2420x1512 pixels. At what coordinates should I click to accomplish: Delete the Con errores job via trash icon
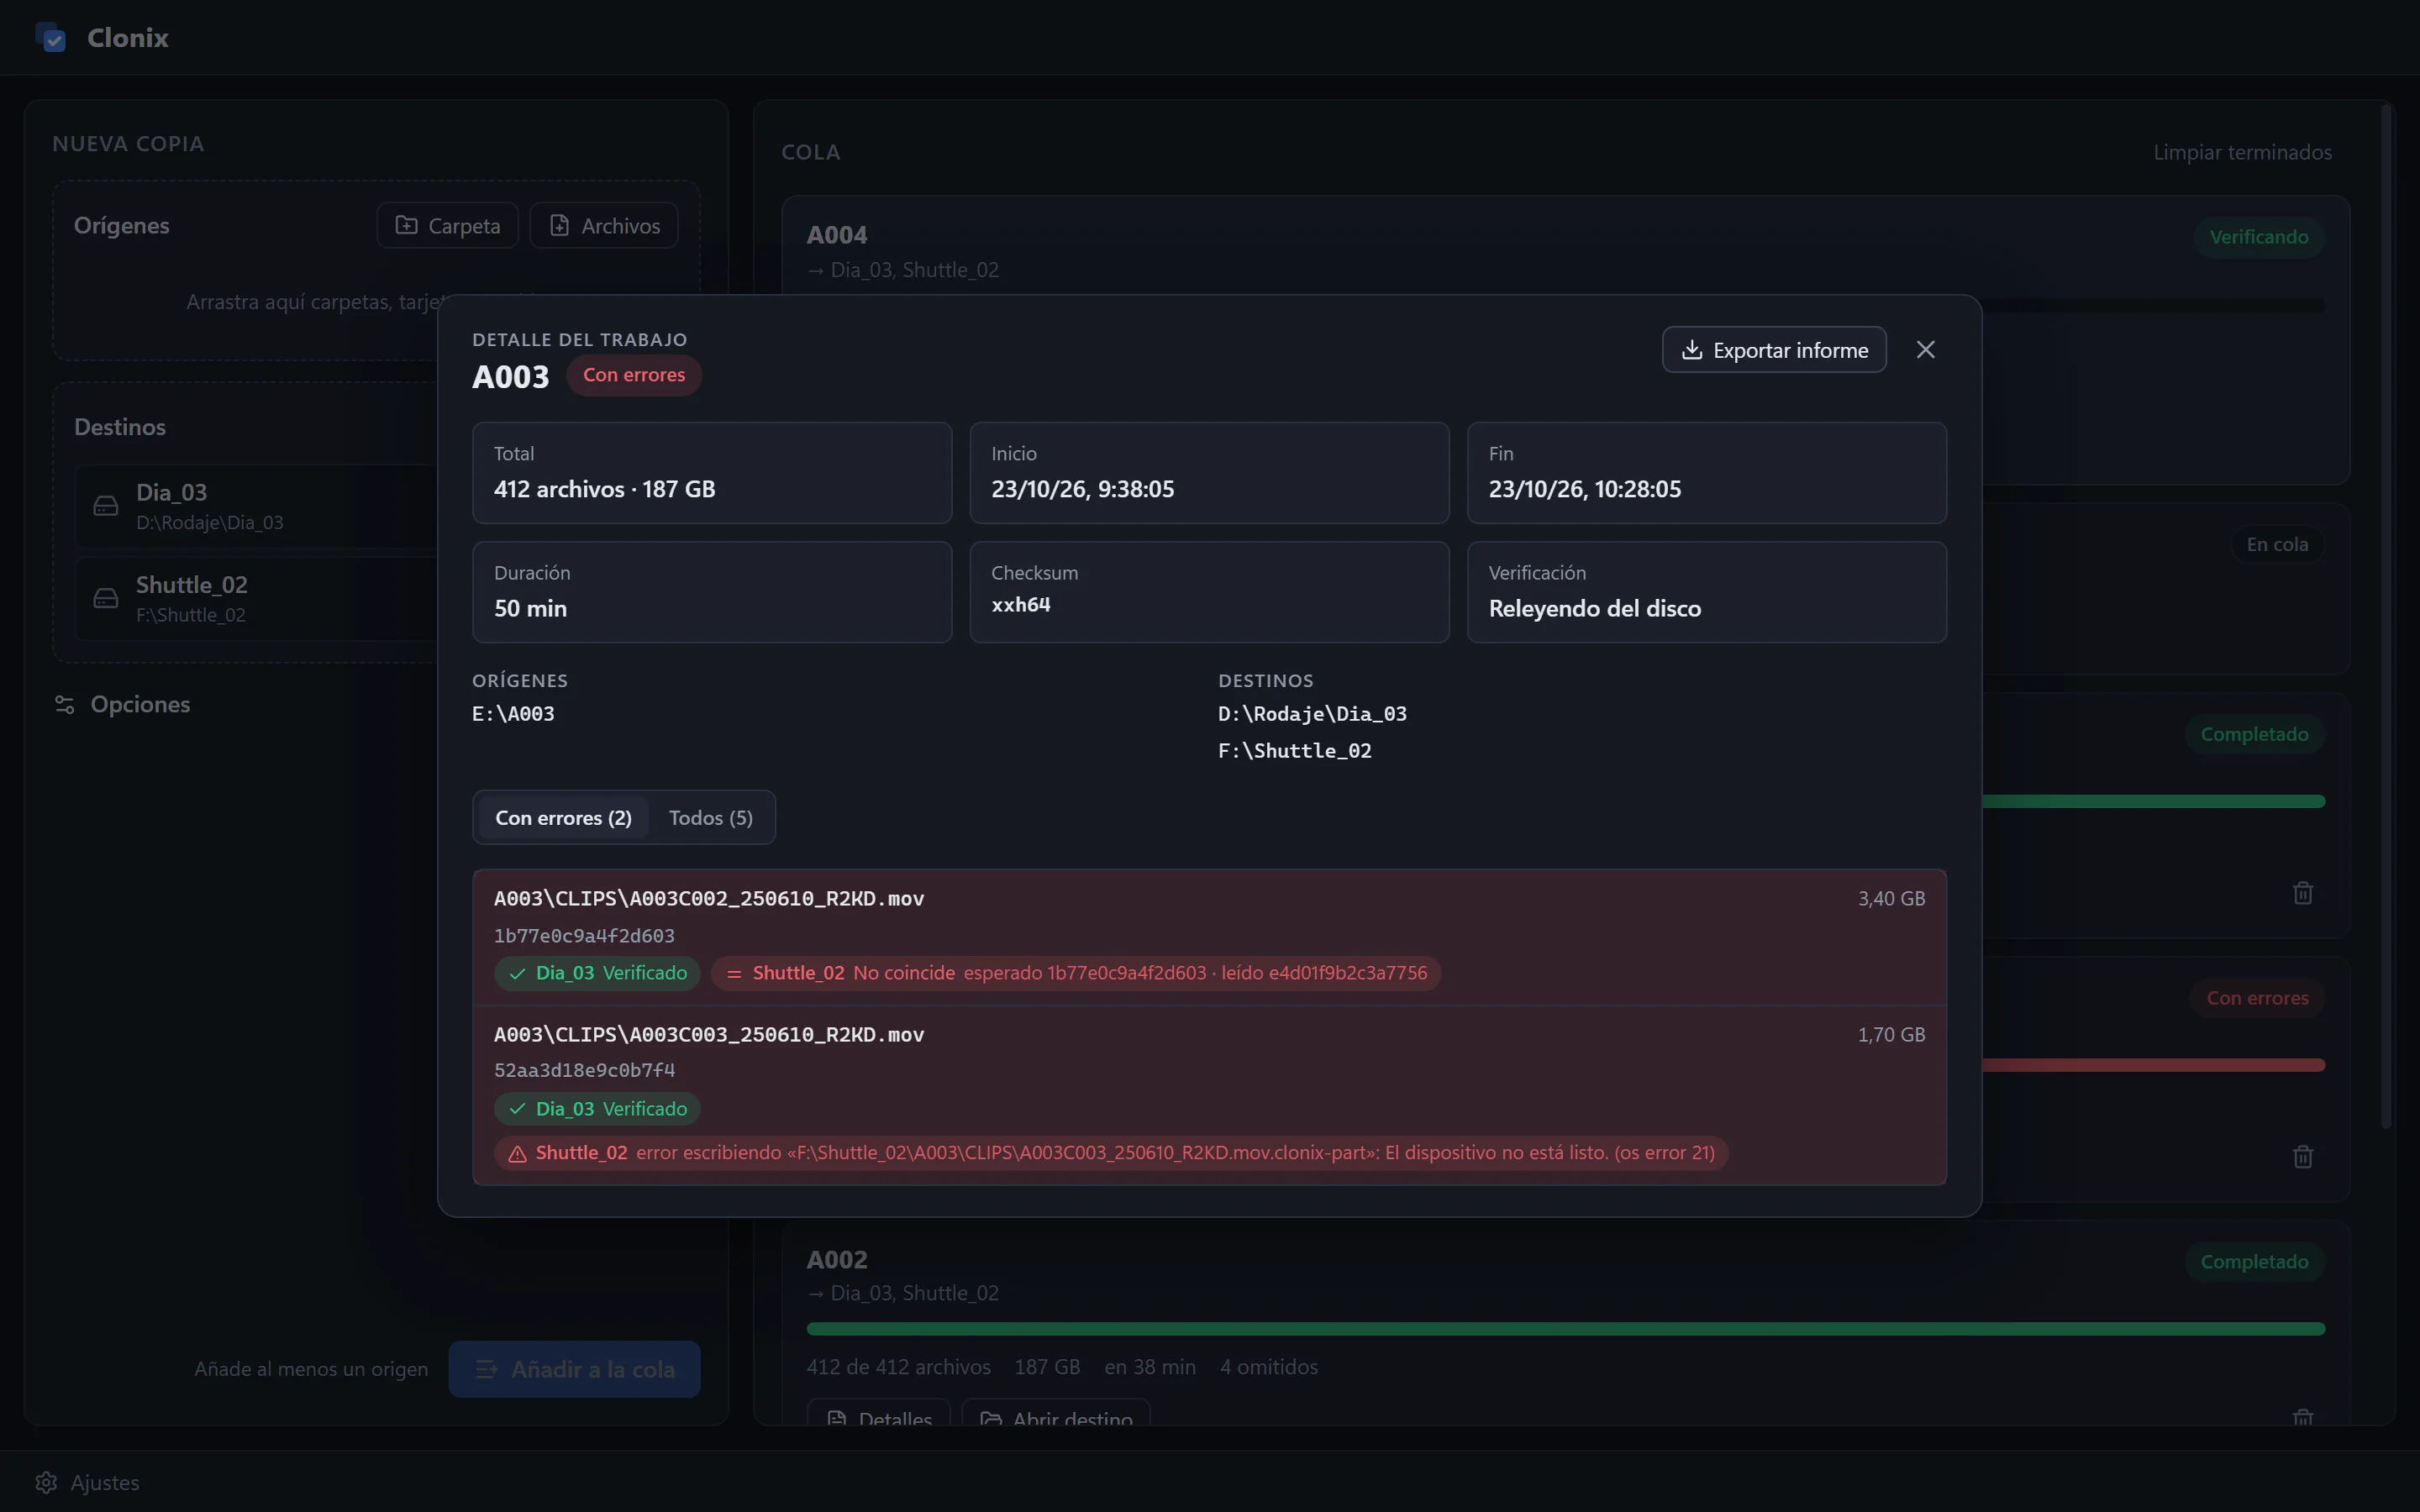click(x=2302, y=1156)
